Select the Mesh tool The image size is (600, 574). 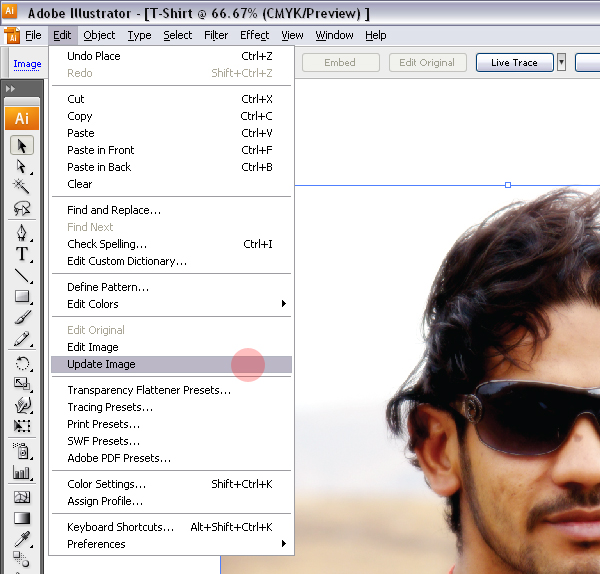click(x=22, y=497)
